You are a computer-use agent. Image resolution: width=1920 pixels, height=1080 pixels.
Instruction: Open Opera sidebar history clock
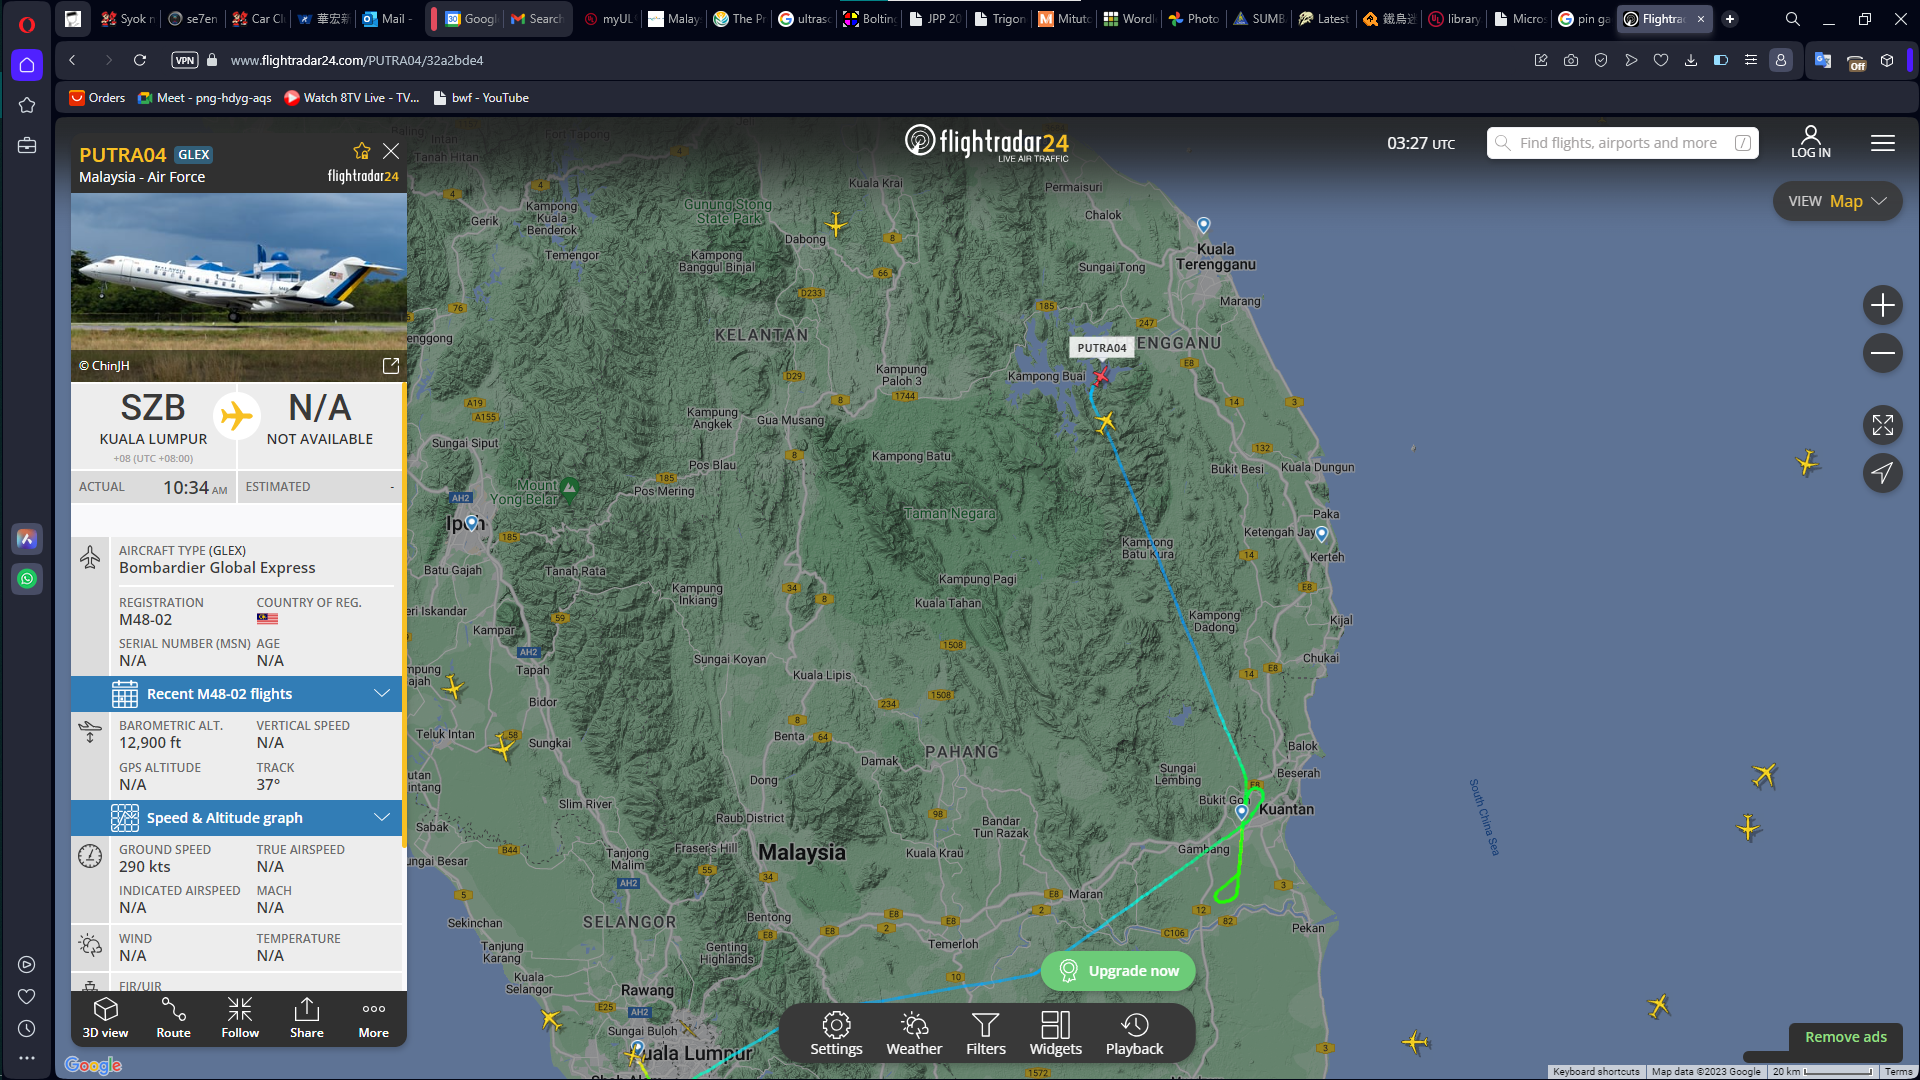pyautogui.click(x=27, y=1029)
